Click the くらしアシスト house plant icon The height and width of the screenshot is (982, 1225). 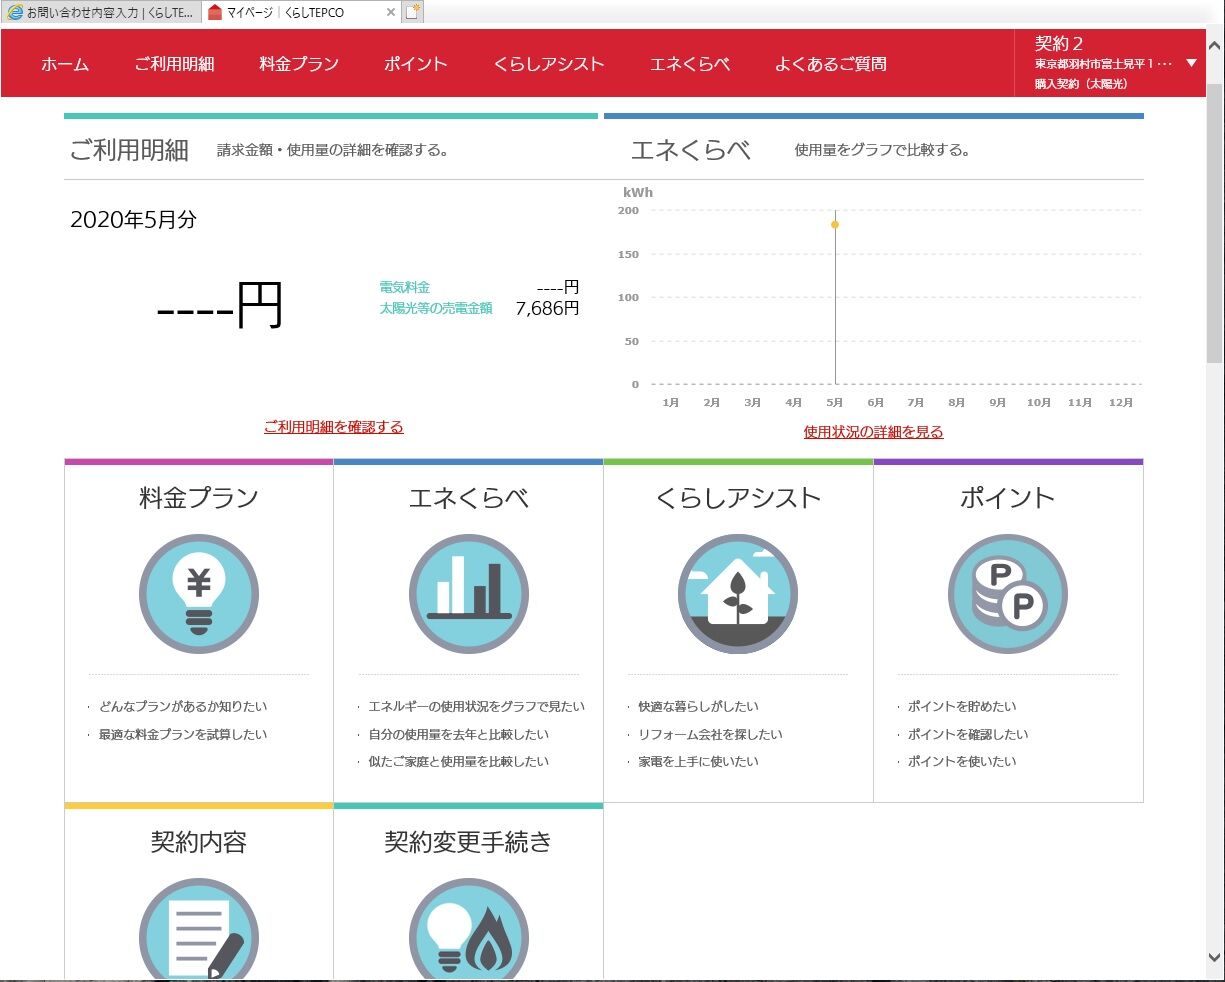[x=738, y=594]
